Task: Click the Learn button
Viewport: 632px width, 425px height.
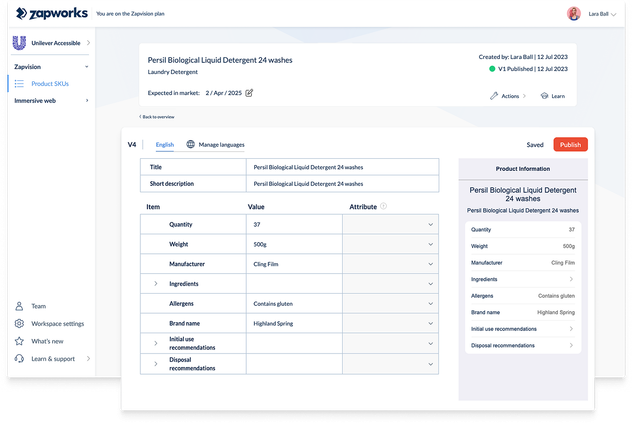Action: [x=553, y=96]
